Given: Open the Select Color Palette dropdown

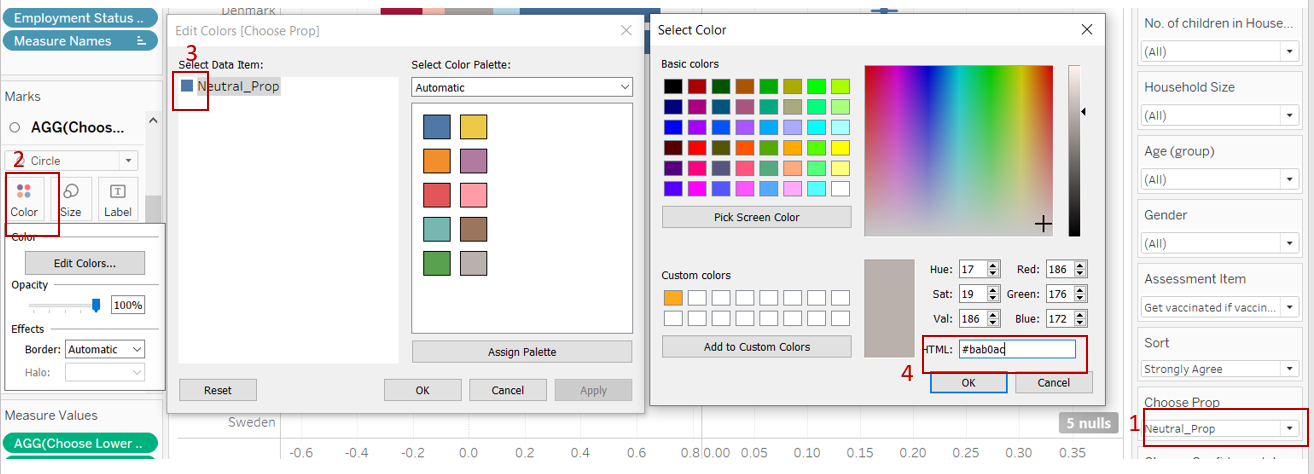Looking at the screenshot, I should (x=521, y=88).
